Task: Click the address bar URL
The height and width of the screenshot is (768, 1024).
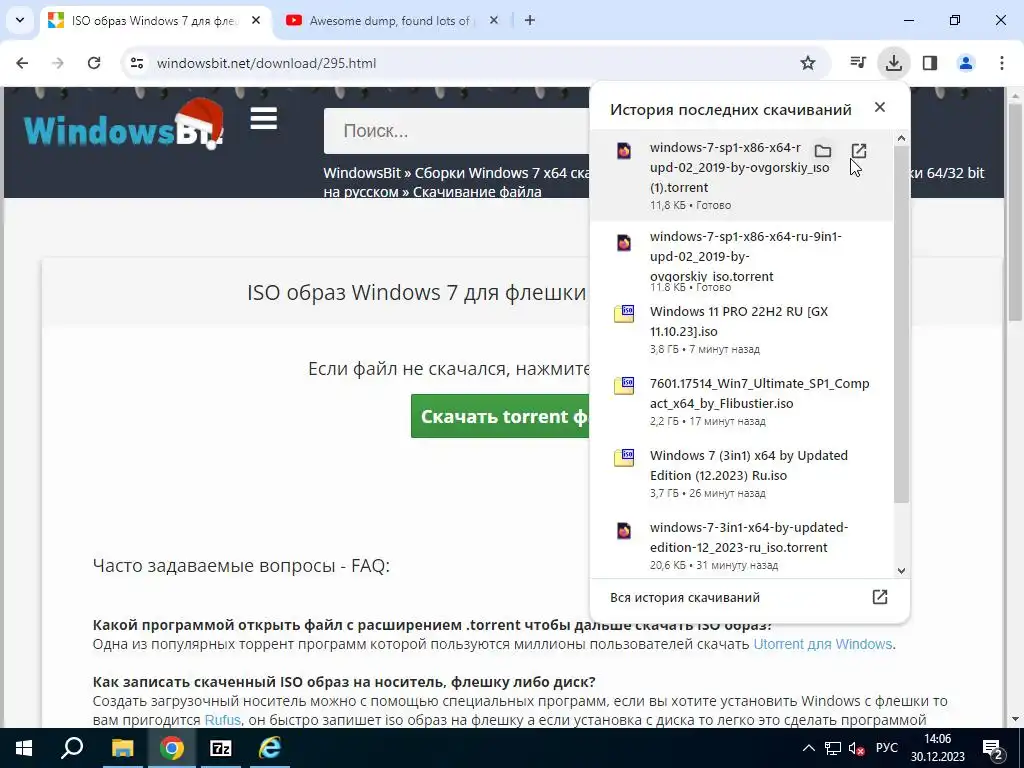Action: [x=266, y=63]
